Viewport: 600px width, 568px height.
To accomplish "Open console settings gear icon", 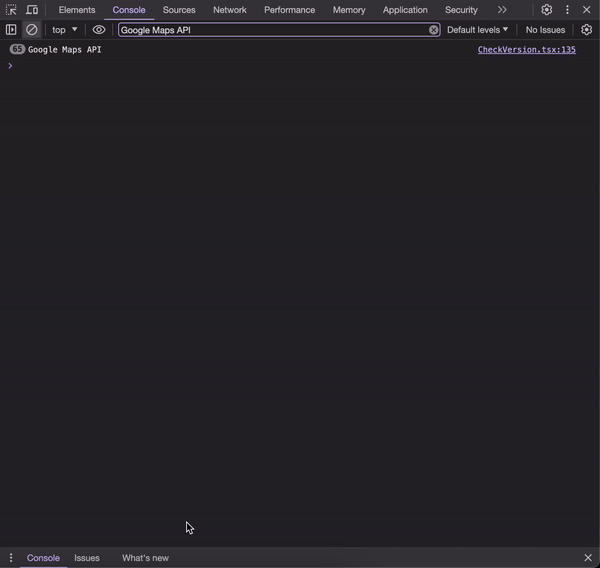I will 587,30.
